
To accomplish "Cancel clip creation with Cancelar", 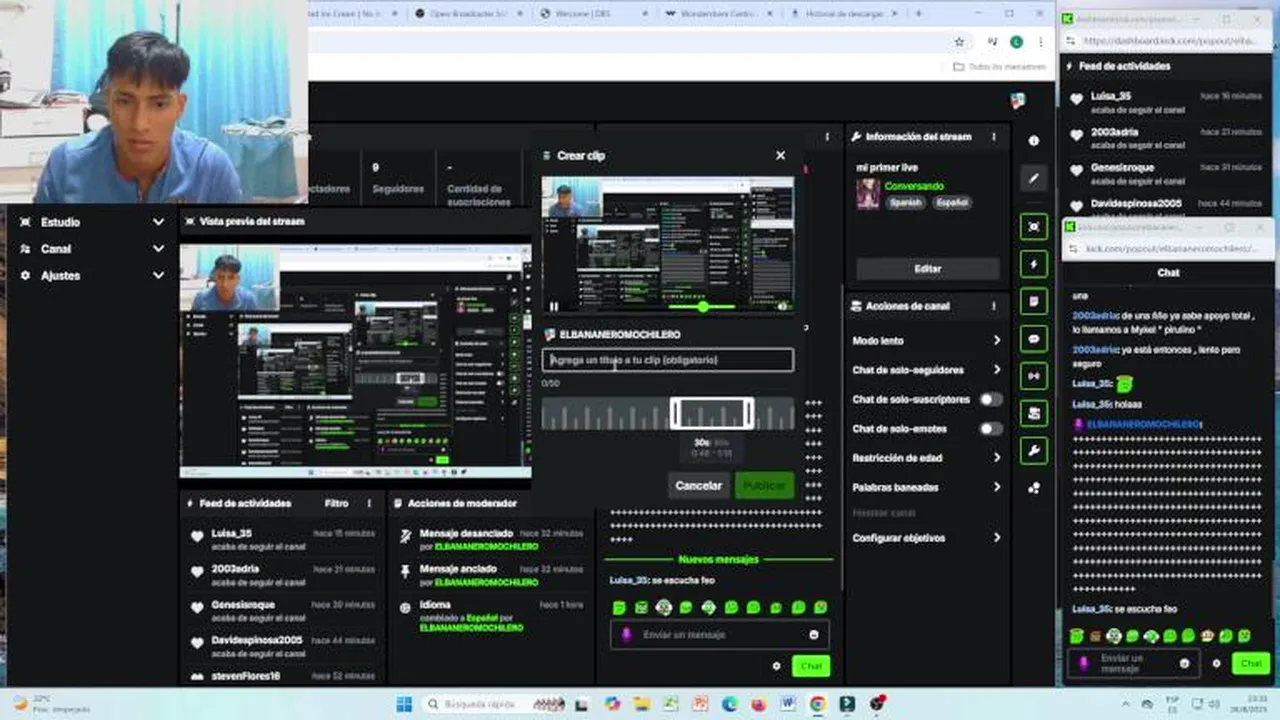I will 698,486.
